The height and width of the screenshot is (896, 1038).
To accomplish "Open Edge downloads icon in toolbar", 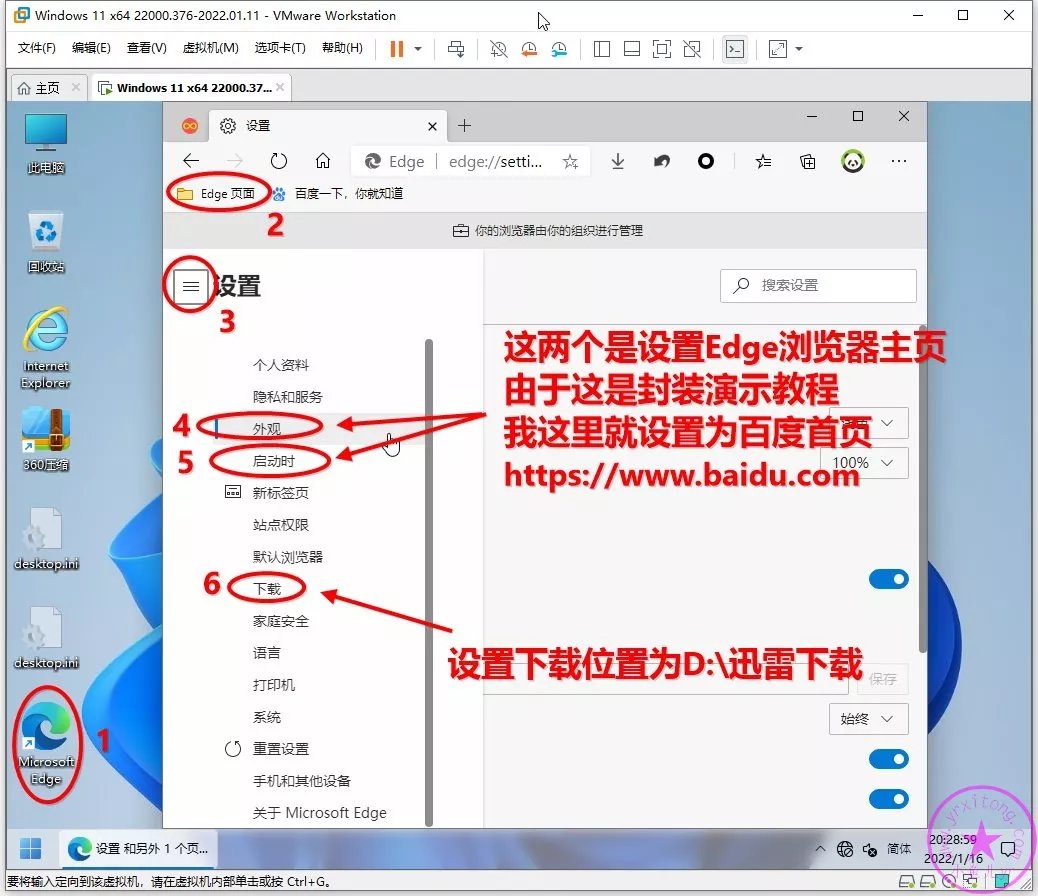I will 618,161.
